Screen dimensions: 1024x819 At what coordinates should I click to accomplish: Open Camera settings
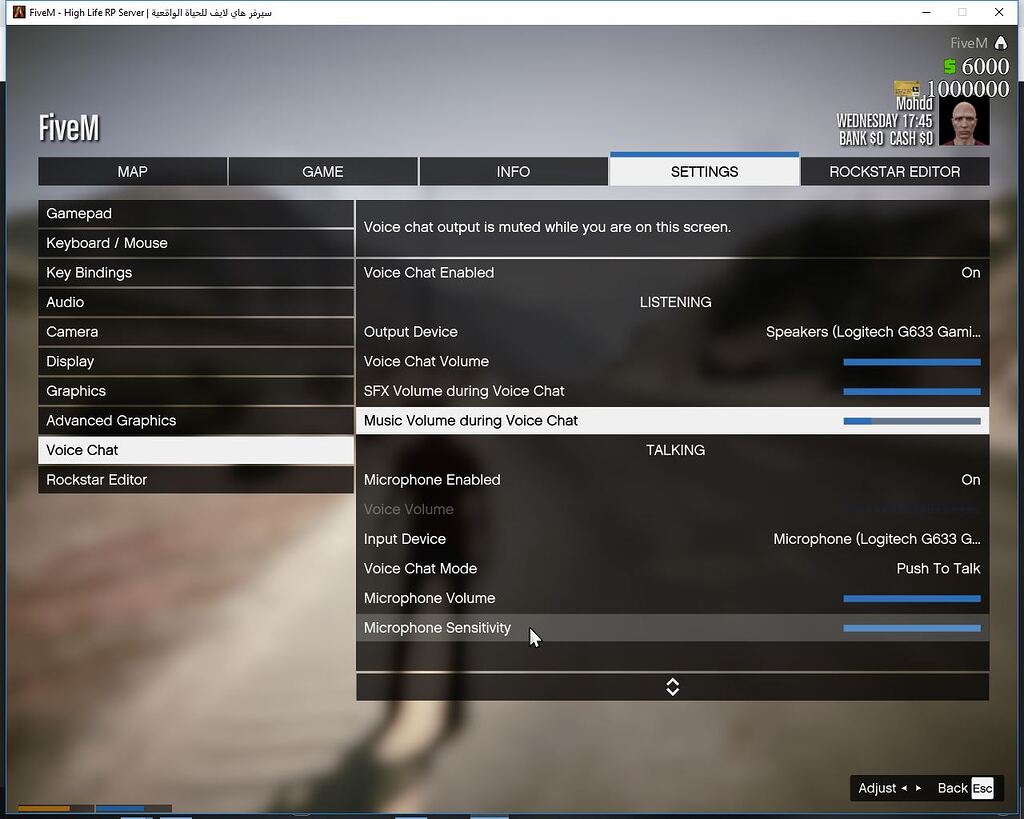coord(196,332)
